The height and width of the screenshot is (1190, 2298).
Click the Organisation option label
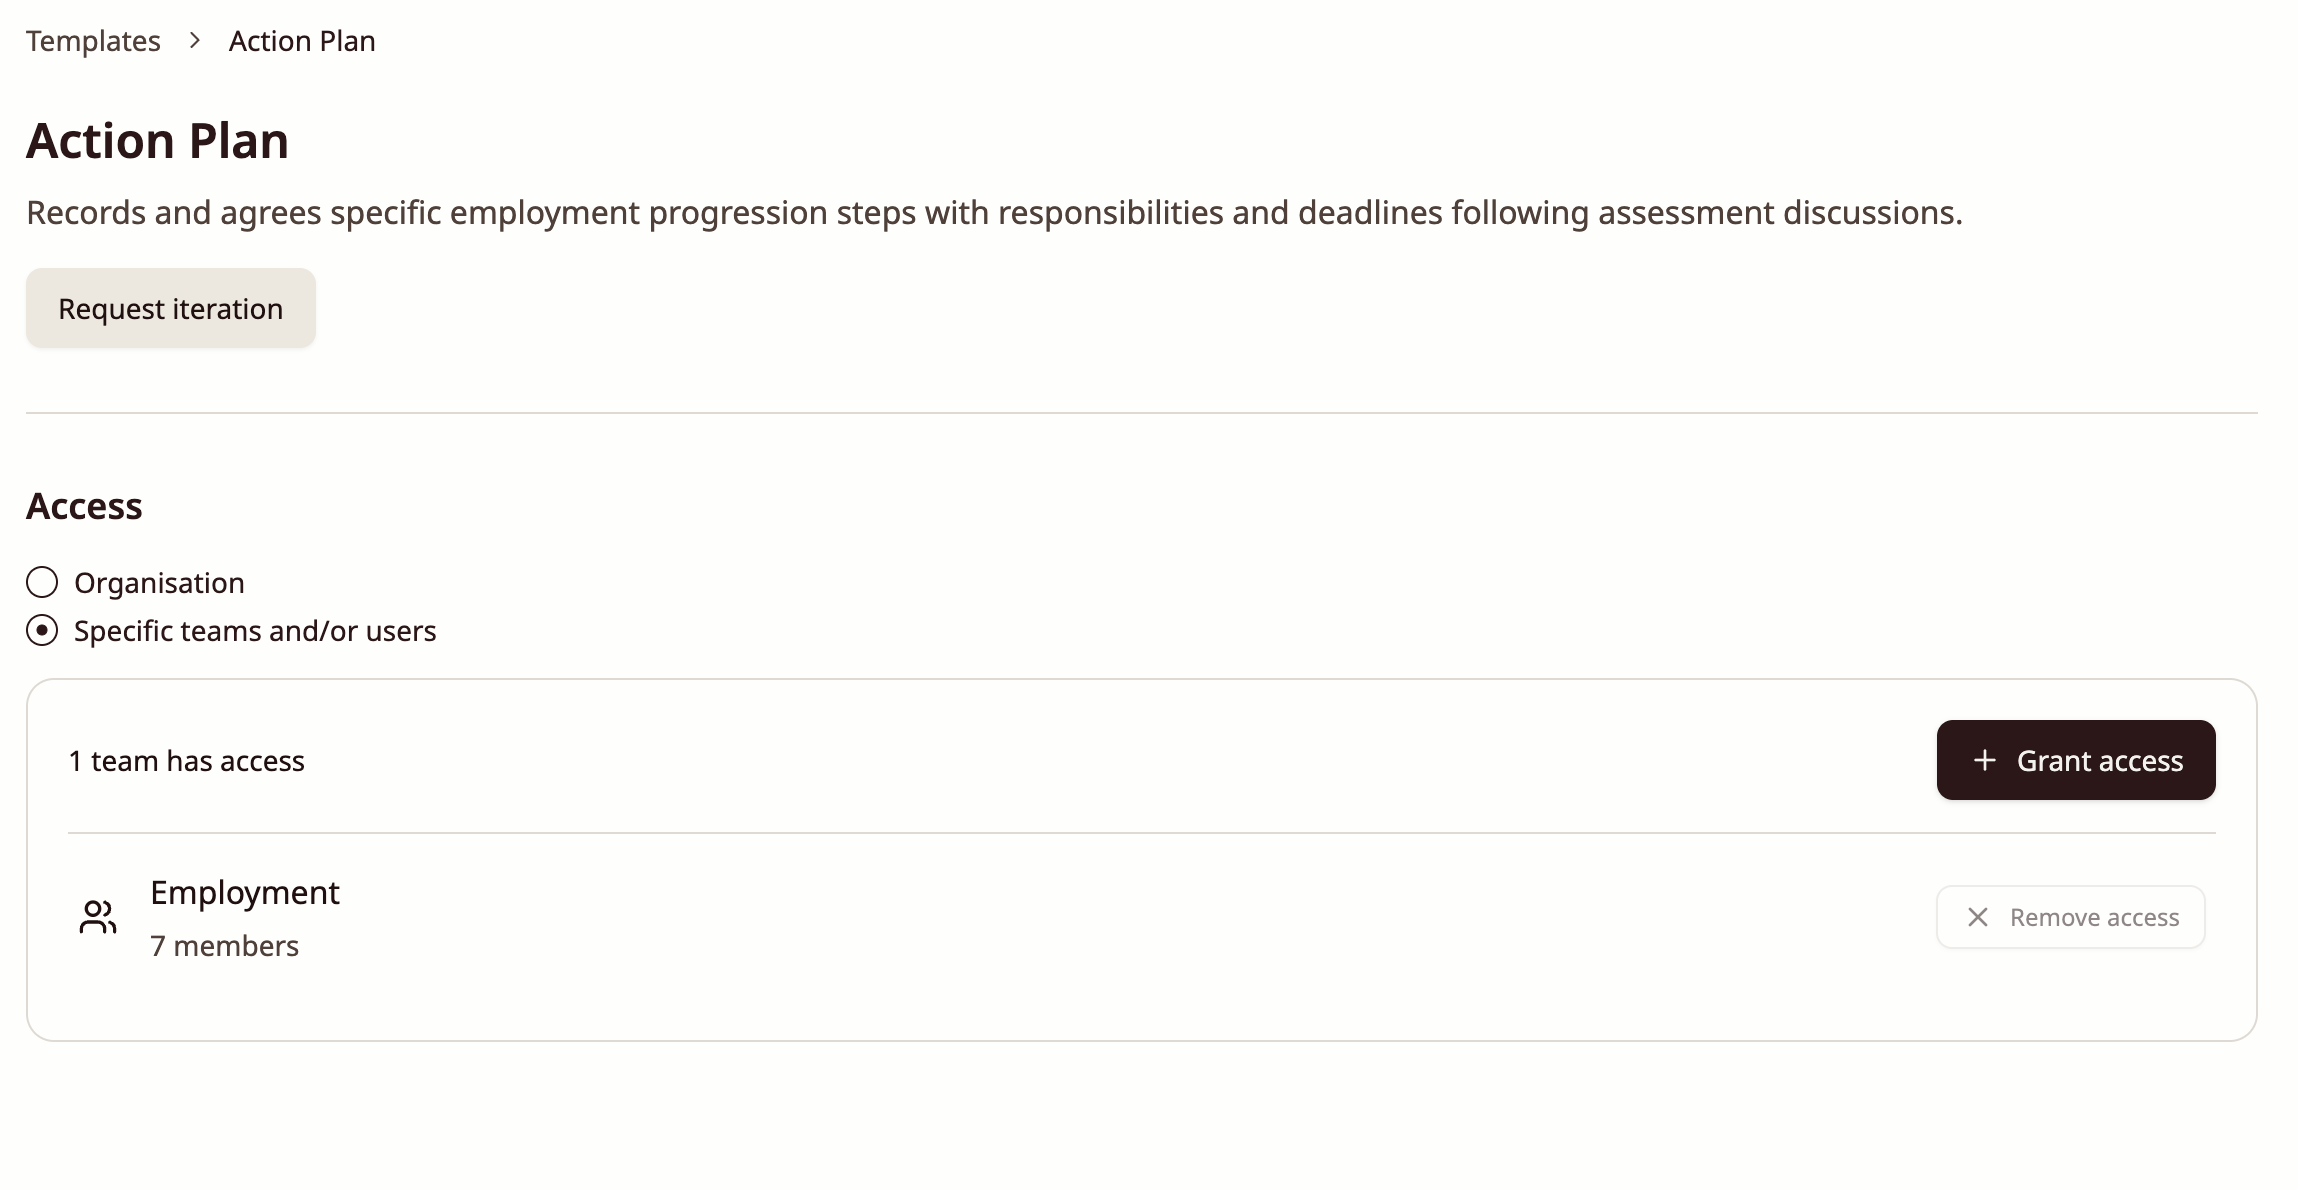click(159, 582)
